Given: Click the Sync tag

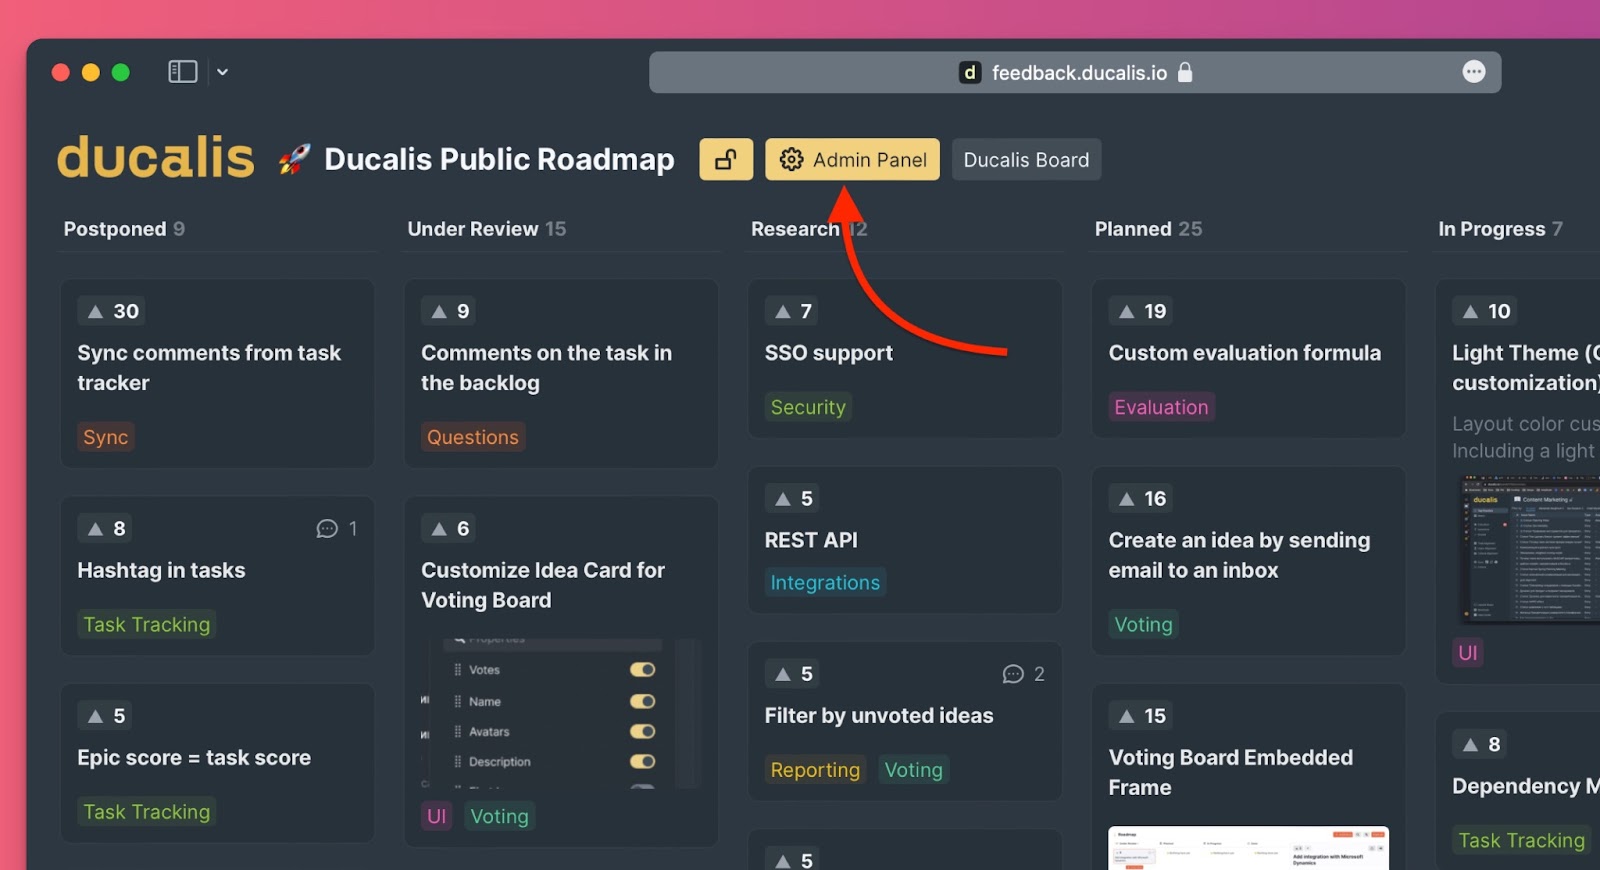Looking at the screenshot, I should 105,437.
